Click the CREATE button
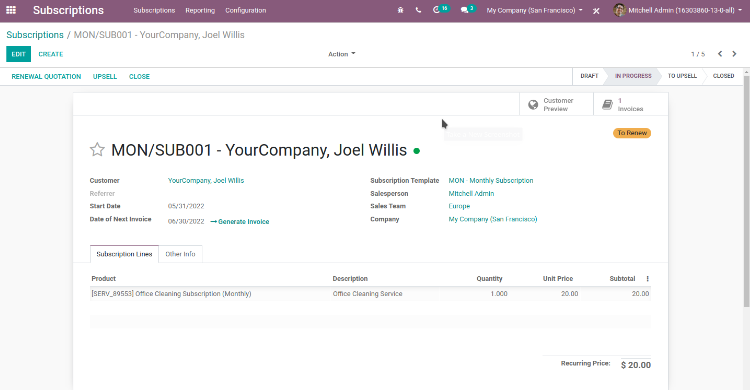751x392 pixels. [x=51, y=54]
